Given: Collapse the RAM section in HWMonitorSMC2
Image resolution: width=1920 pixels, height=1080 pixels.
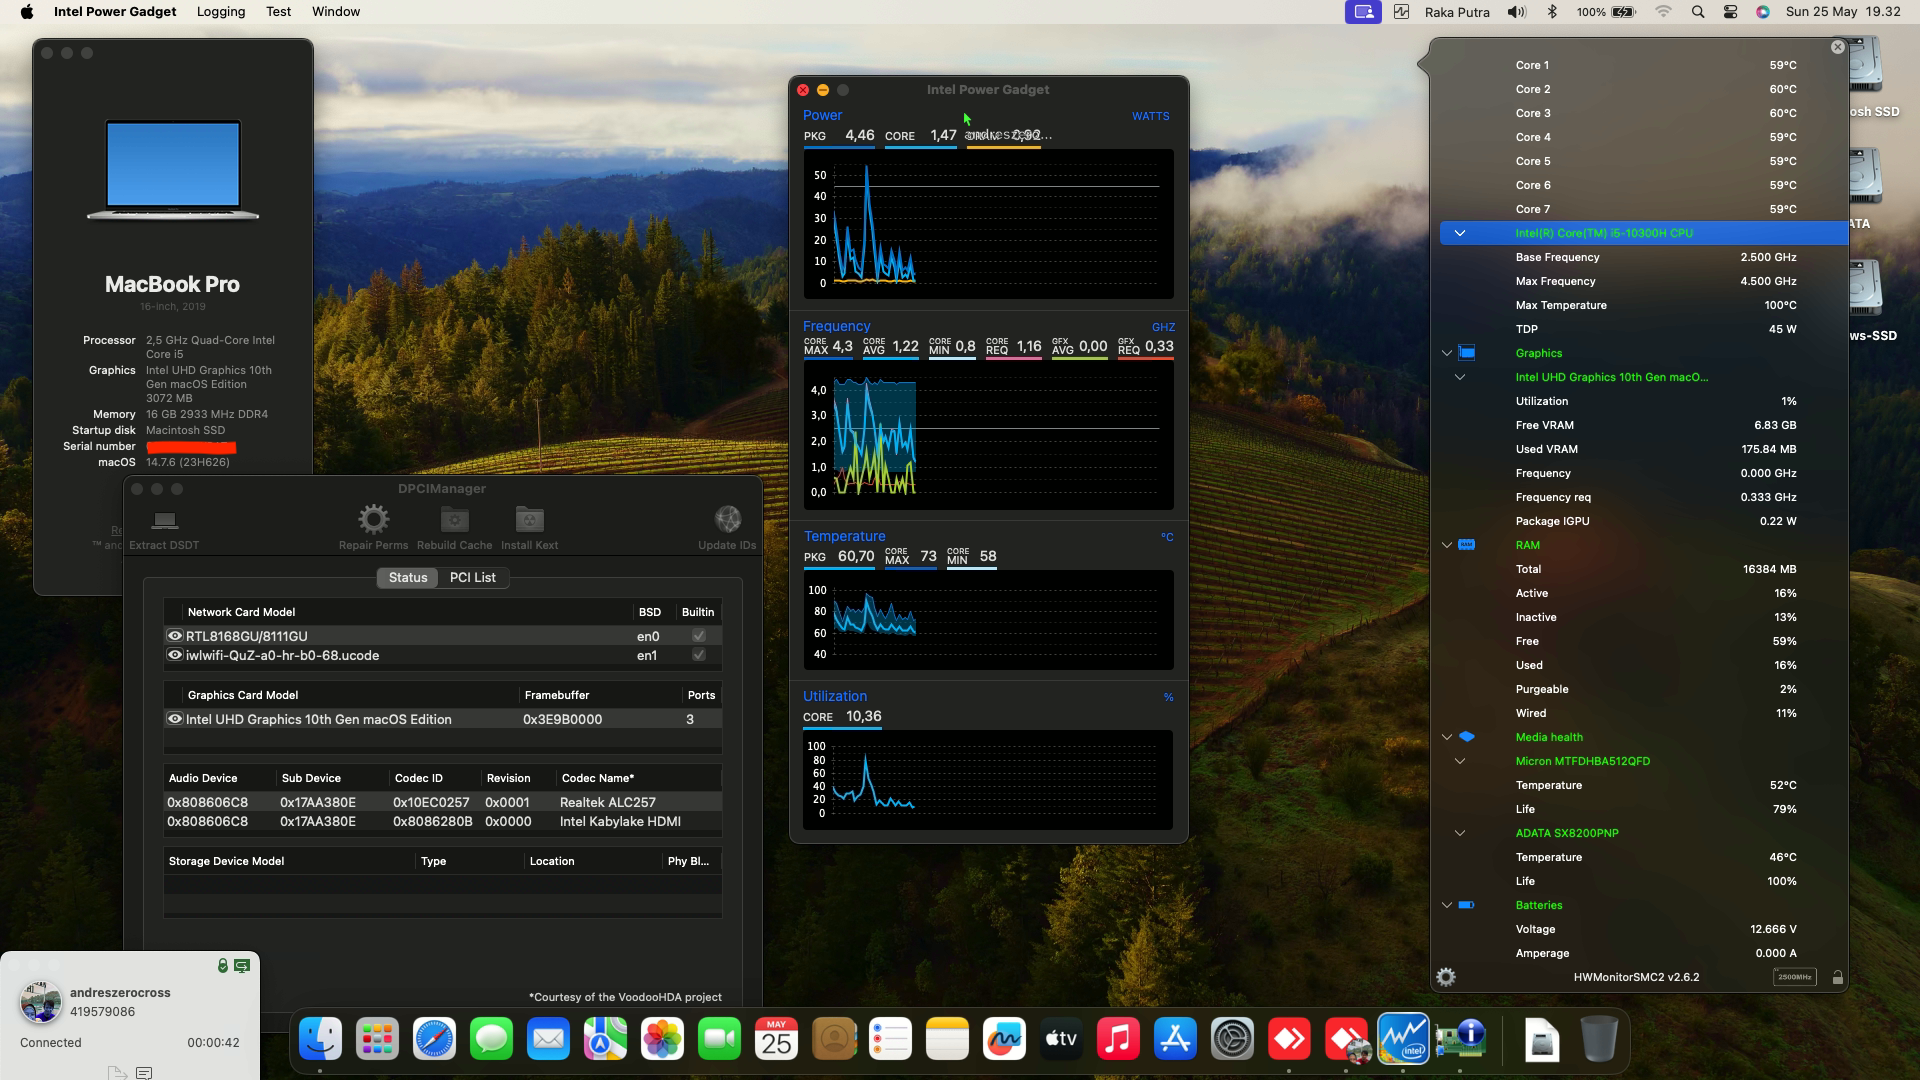Looking at the screenshot, I should tap(1446, 545).
